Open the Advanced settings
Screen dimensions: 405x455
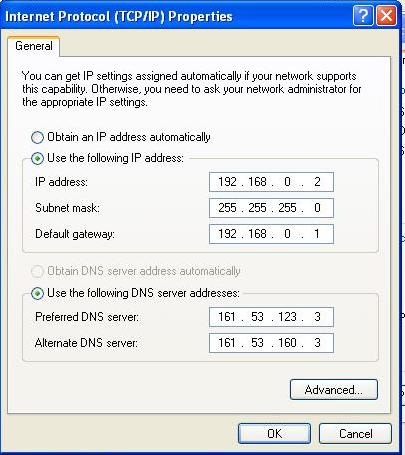[x=334, y=390]
